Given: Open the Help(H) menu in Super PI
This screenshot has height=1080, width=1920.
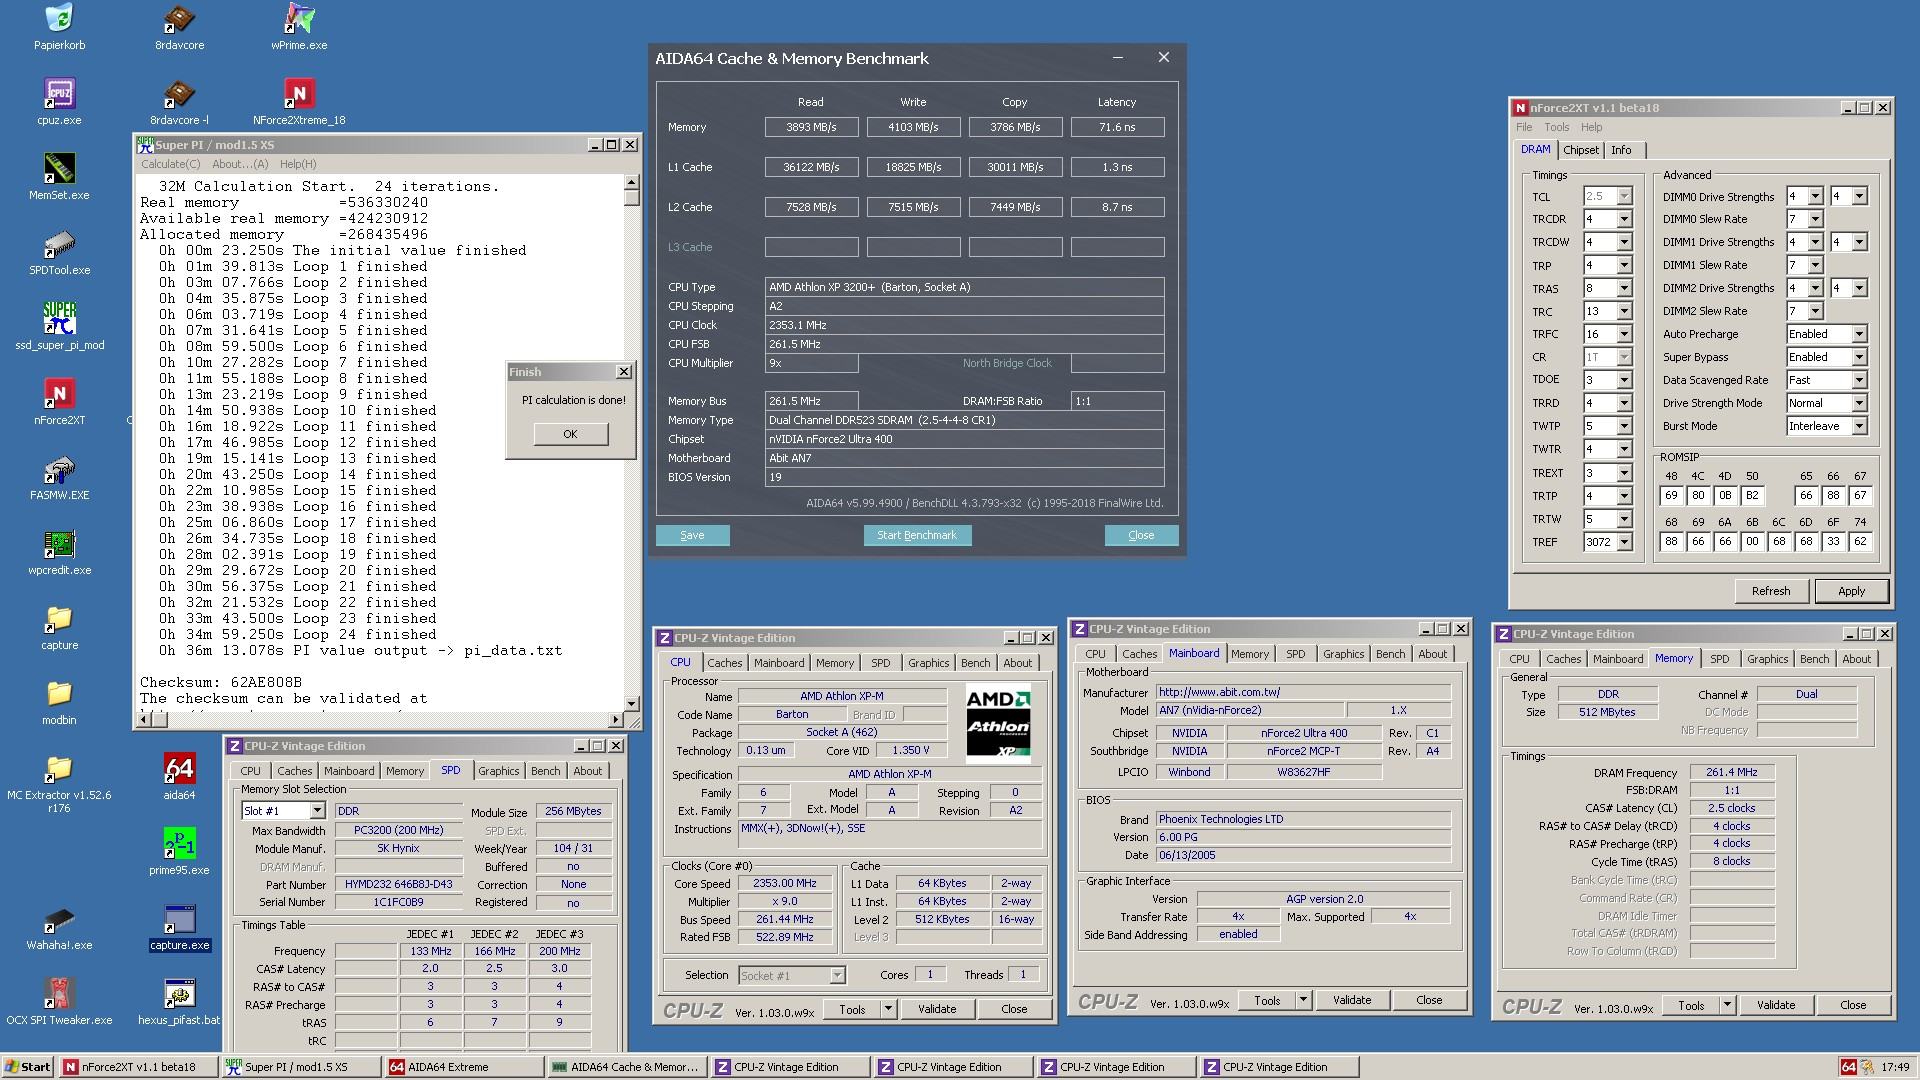Looking at the screenshot, I should pos(298,164).
